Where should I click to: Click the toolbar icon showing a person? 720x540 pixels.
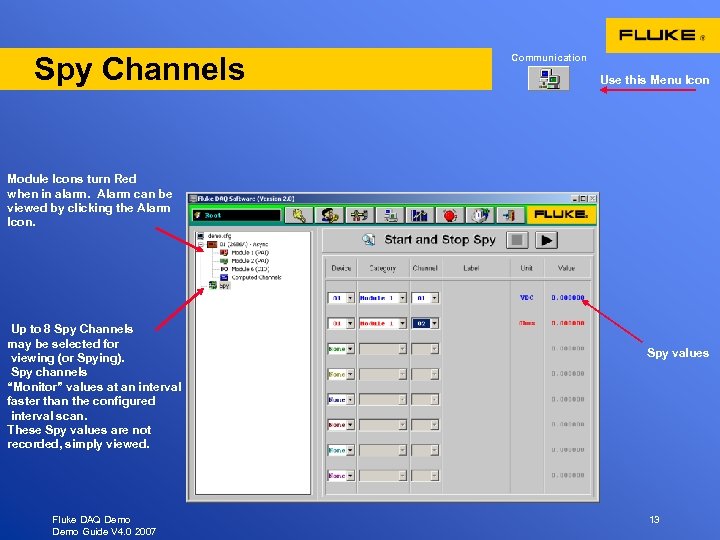329,215
